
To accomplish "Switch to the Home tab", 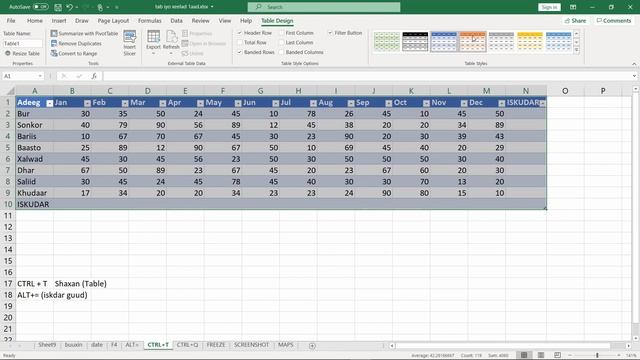I will click(35, 20).
